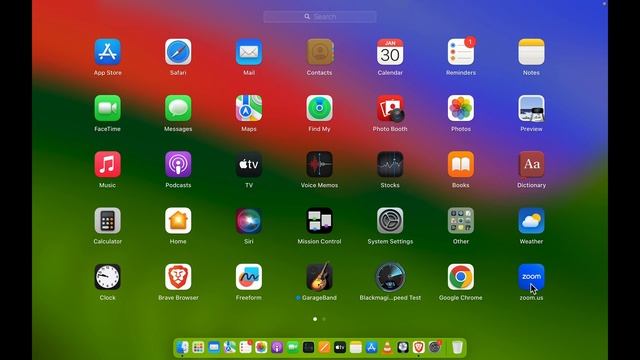The image size is (640, 360).
Task: Launch the Weather app
Action: pyautogui.click(x=531, y=221)
